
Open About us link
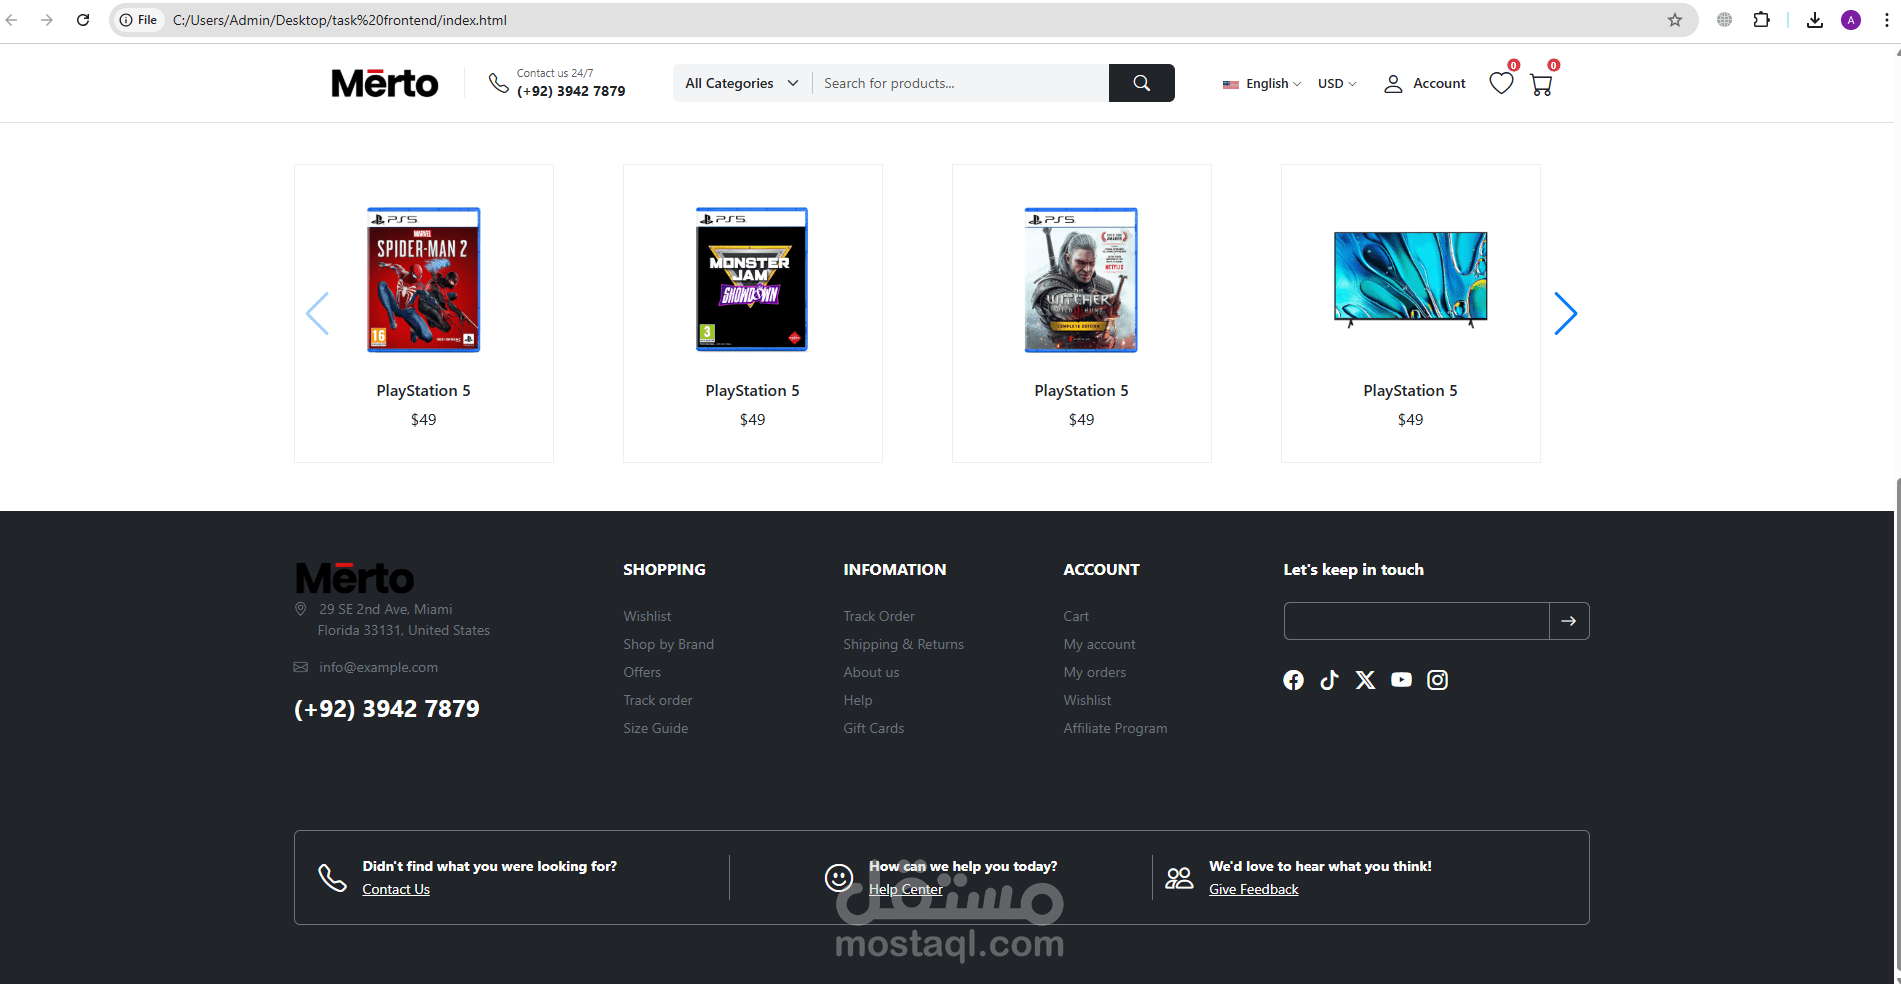coord(871,672)
